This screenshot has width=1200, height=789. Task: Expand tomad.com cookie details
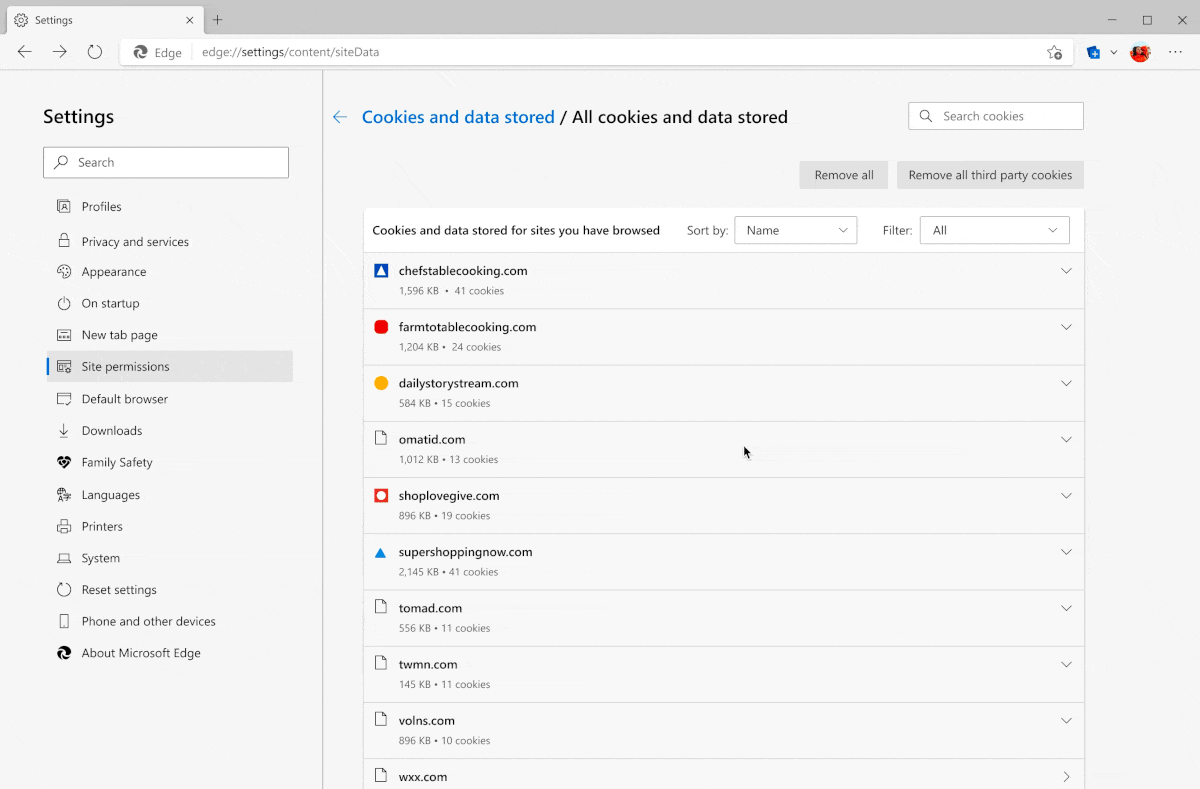tap(1066, 608)
